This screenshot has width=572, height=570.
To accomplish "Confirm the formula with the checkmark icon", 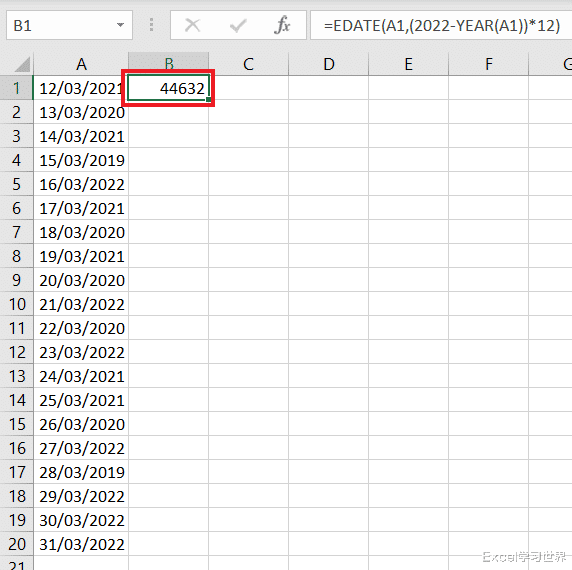I will click(238, 26).
